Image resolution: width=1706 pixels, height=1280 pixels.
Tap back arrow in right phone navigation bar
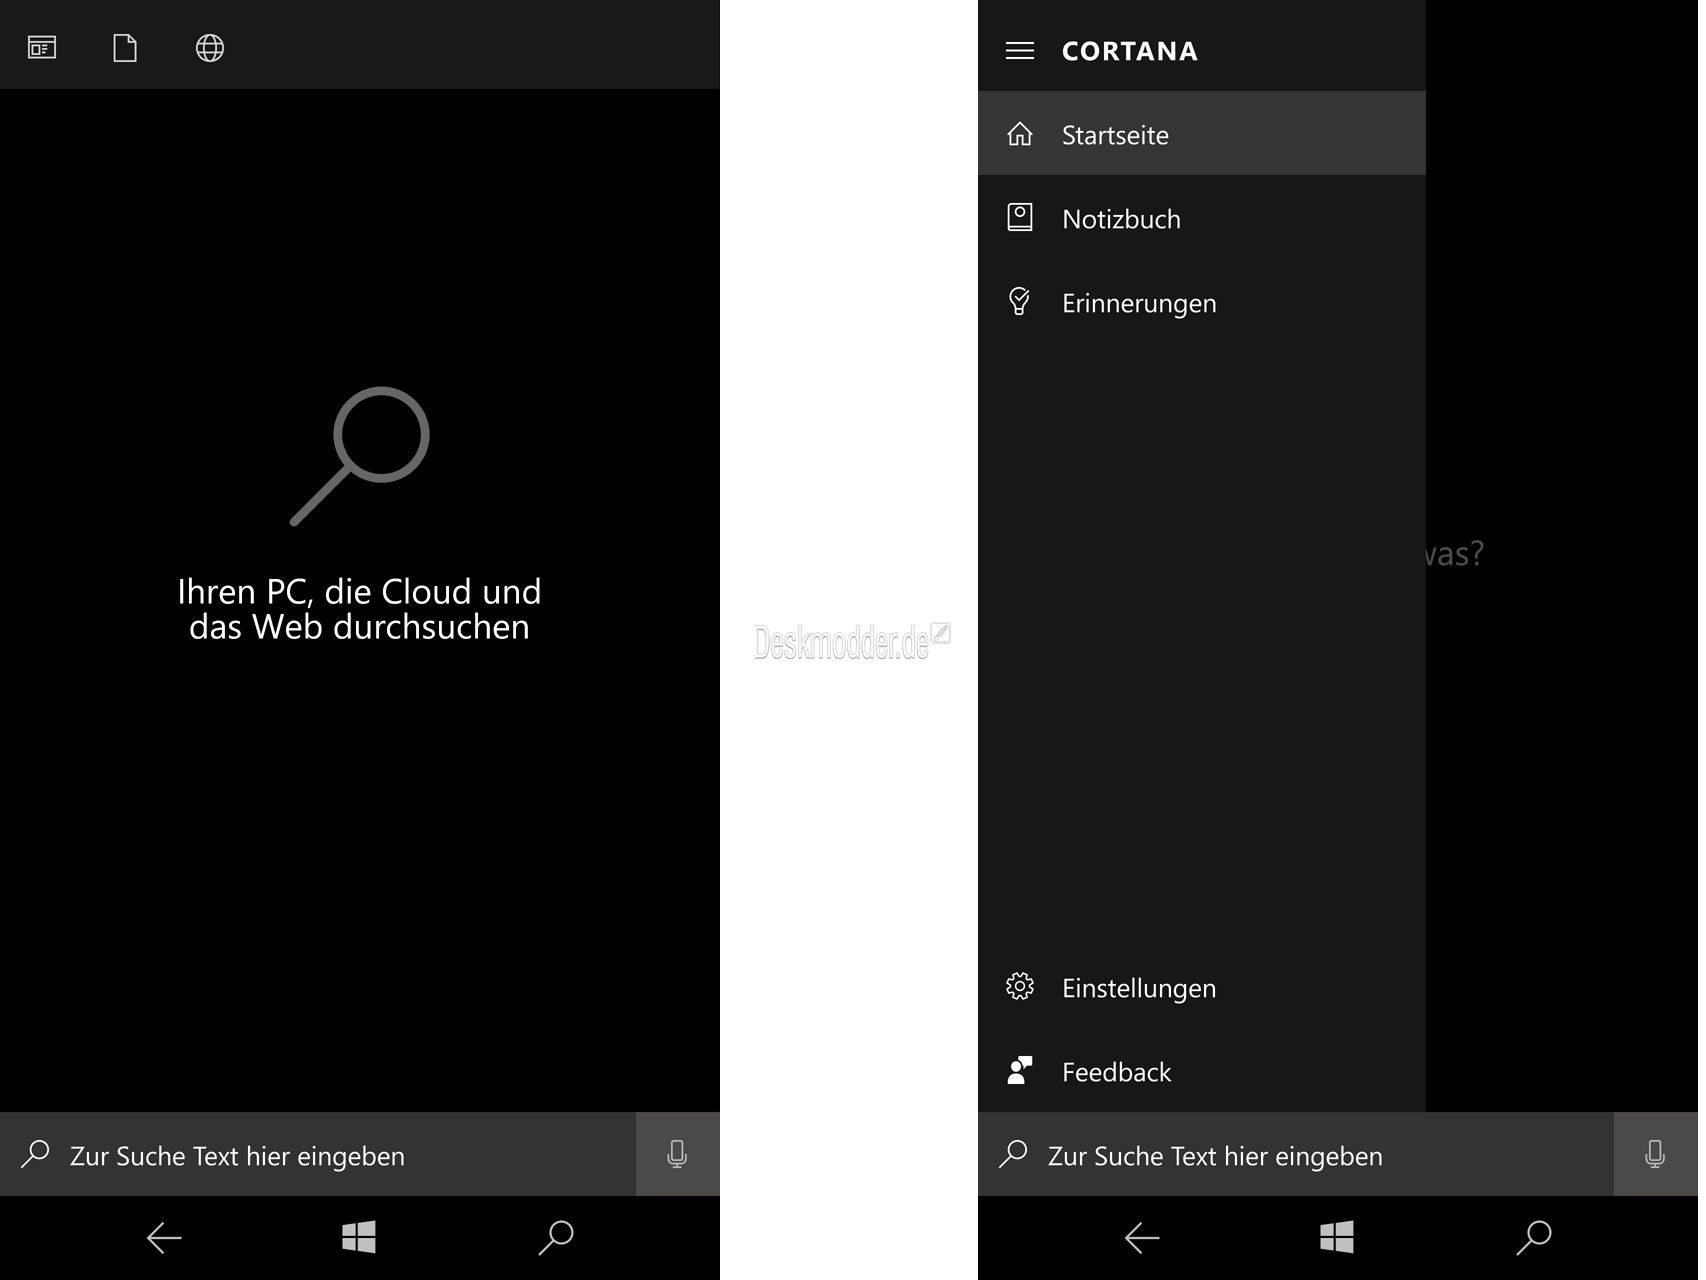[x=1142, y=1238]
